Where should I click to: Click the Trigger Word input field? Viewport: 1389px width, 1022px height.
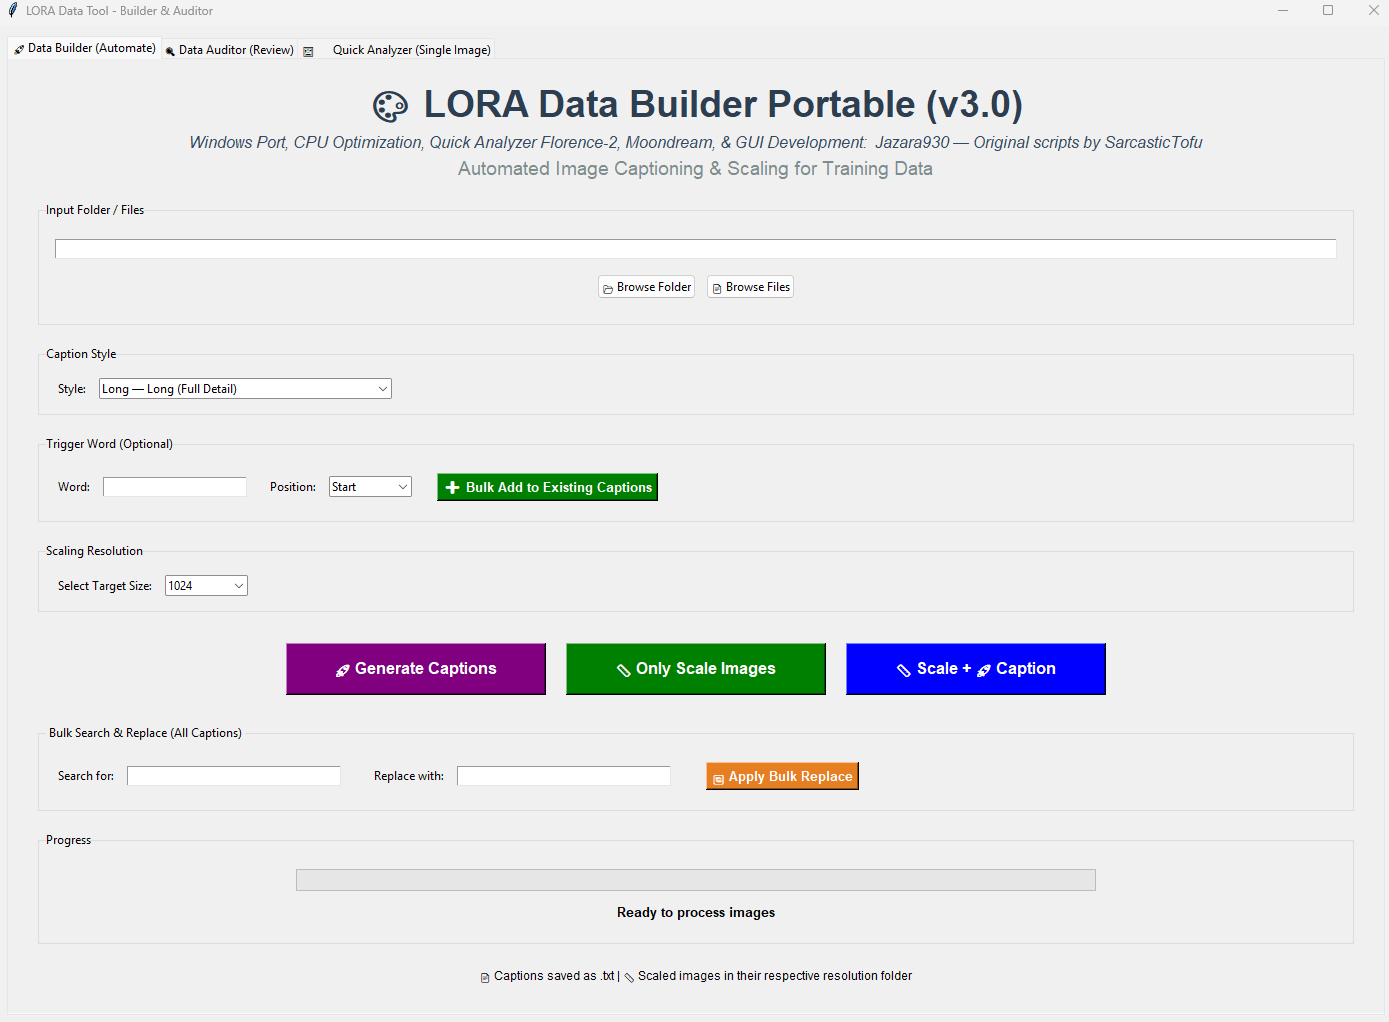coord(175,487)
